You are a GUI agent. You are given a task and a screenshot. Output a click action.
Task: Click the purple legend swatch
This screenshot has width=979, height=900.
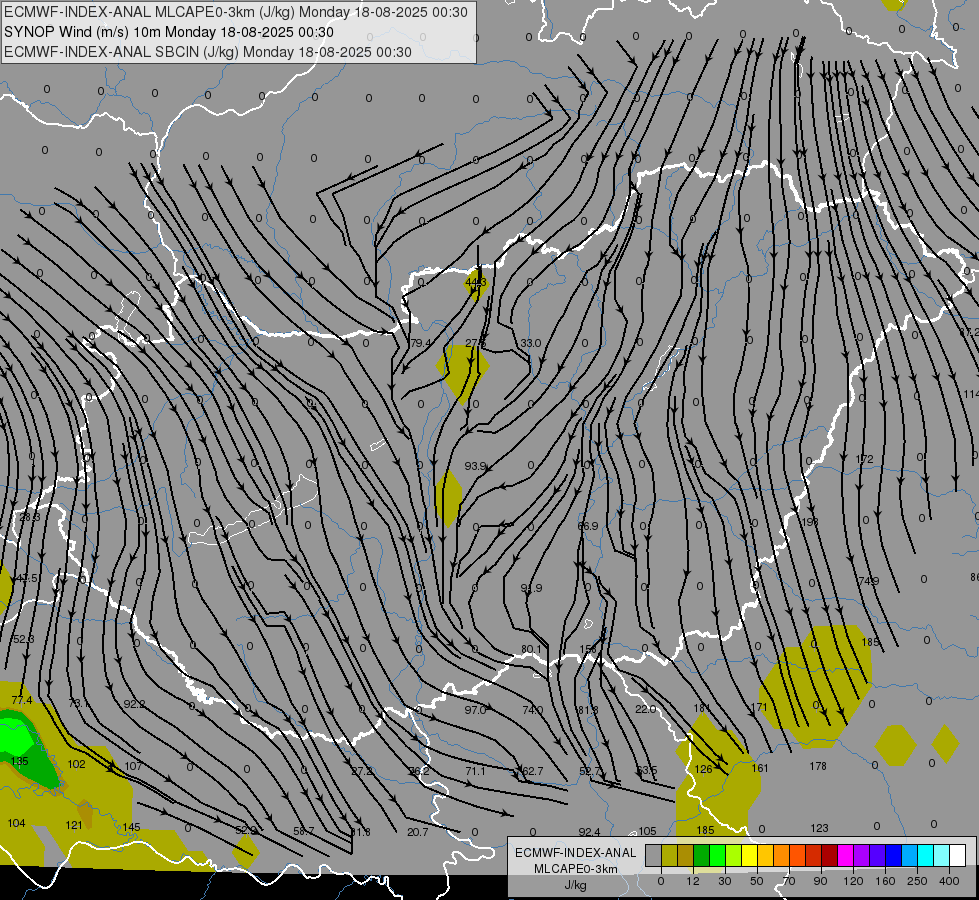coord(862,855)
